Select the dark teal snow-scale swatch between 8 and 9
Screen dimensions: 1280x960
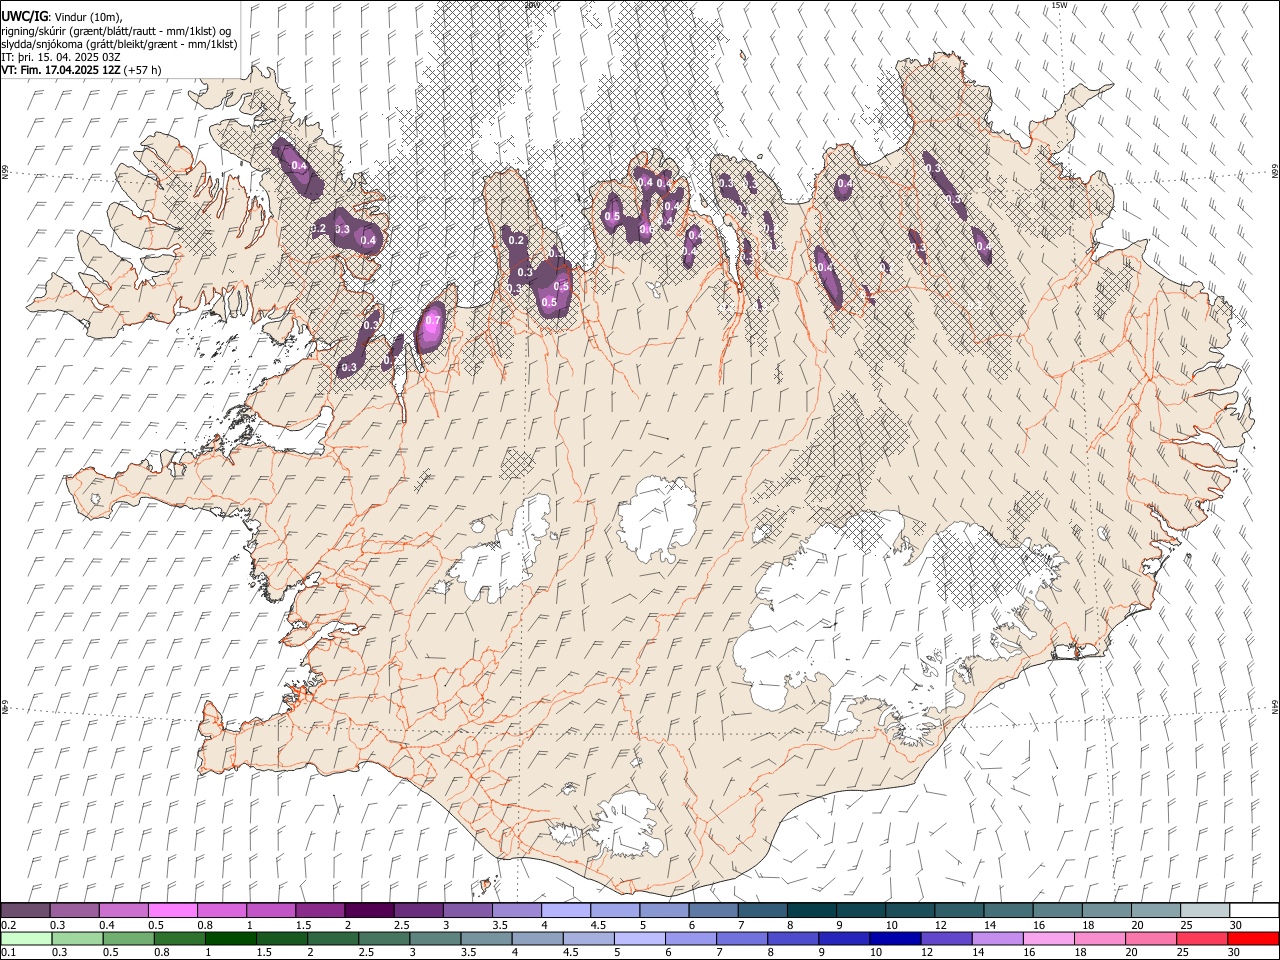point(810,910)
